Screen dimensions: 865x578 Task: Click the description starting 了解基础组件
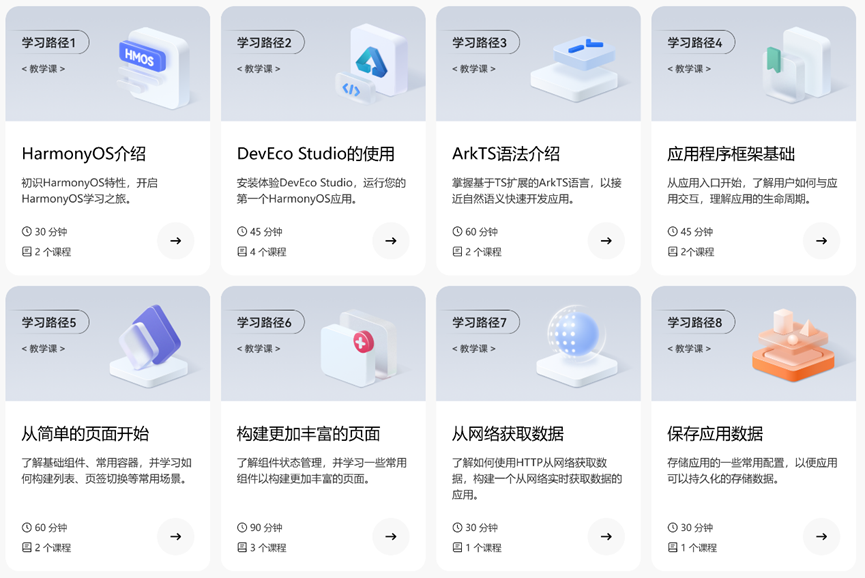(x=106, y=470)
